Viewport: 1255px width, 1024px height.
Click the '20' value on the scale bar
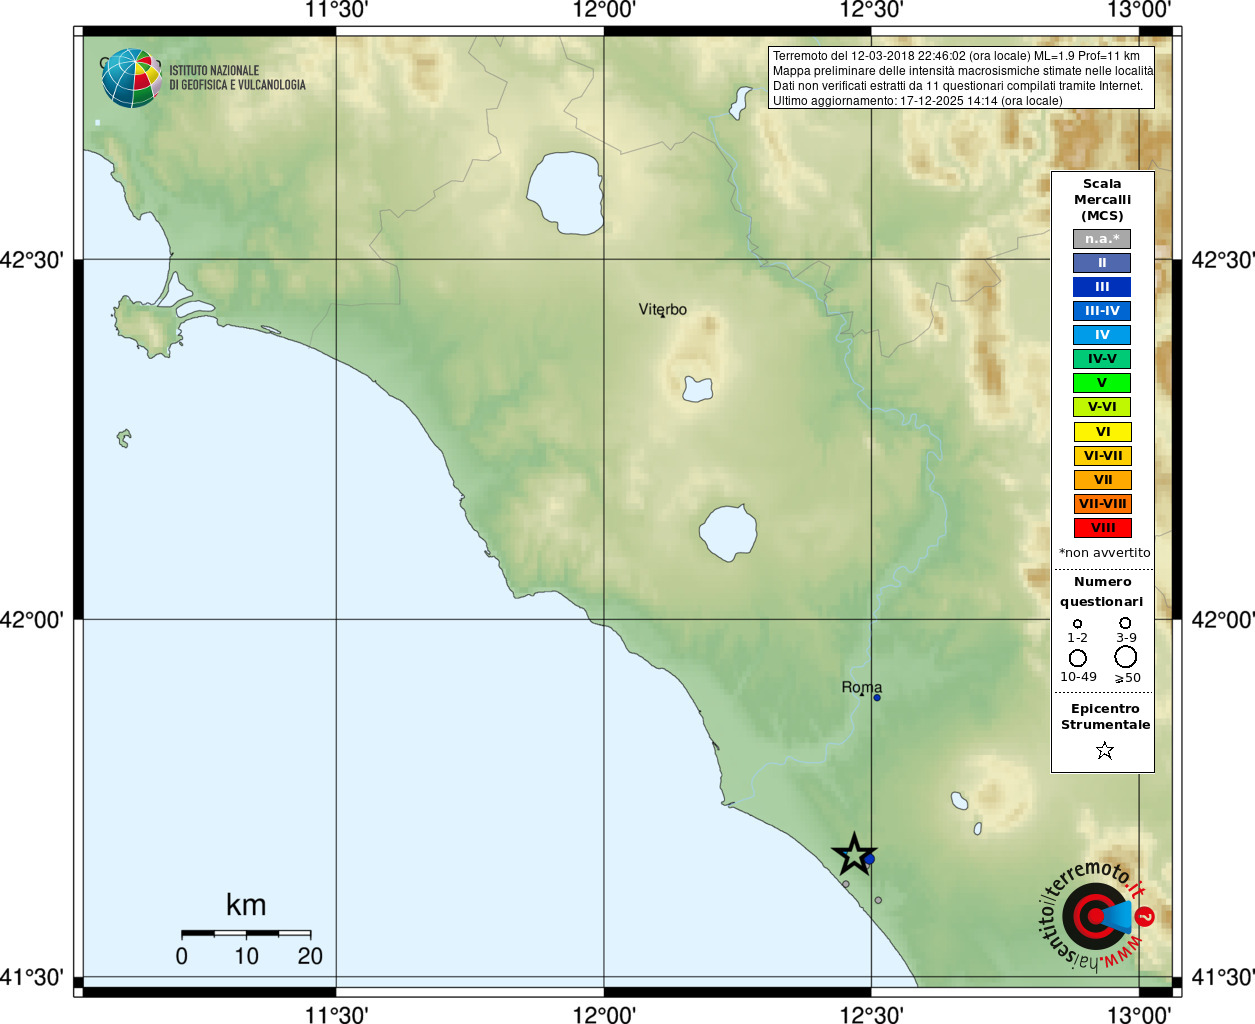point(310,956)
